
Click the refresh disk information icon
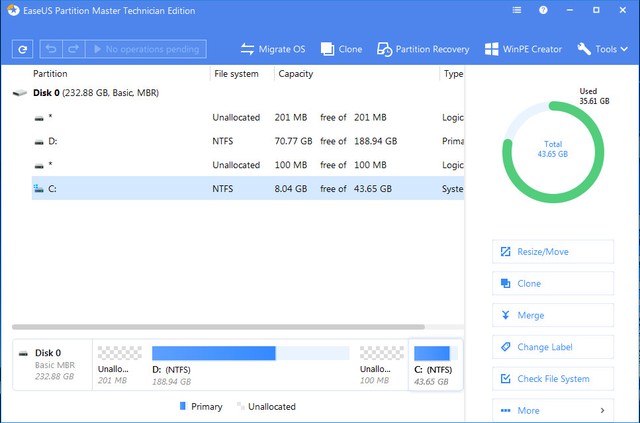click(x=22, y=49)
